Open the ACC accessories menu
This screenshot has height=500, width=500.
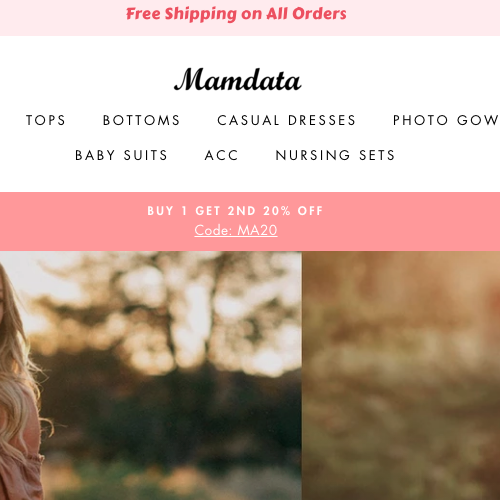tap(222, 155)
